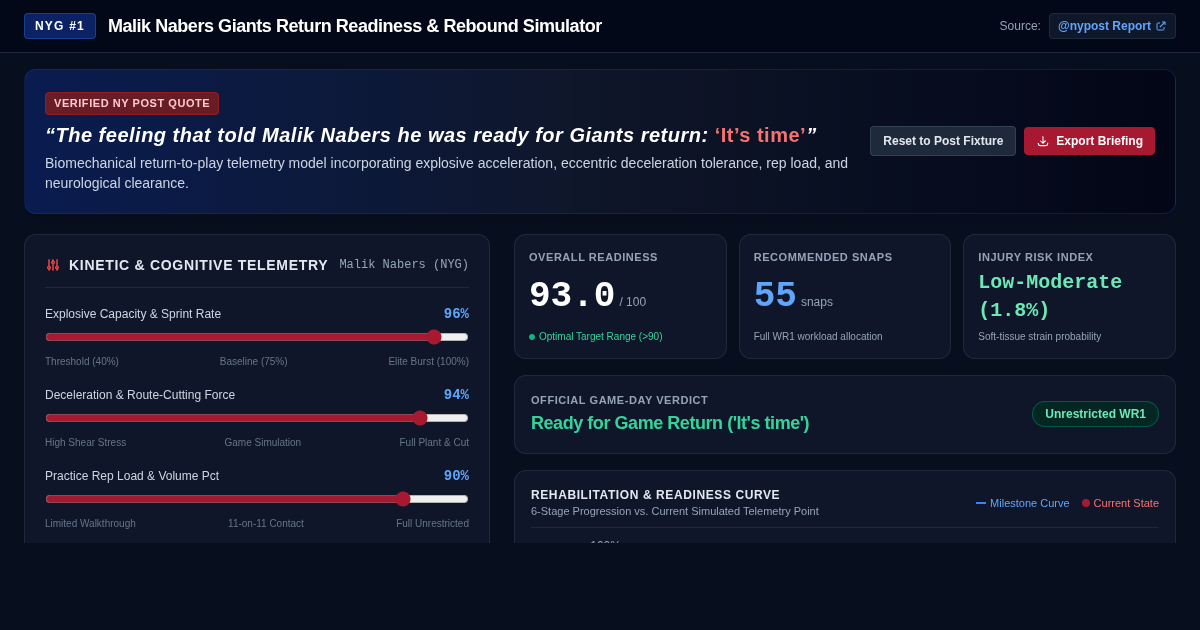Screen dimensions: 1200x630
Task: Click the 'Recommended Snaps' card heading
Action: click(x=823, y=257)
